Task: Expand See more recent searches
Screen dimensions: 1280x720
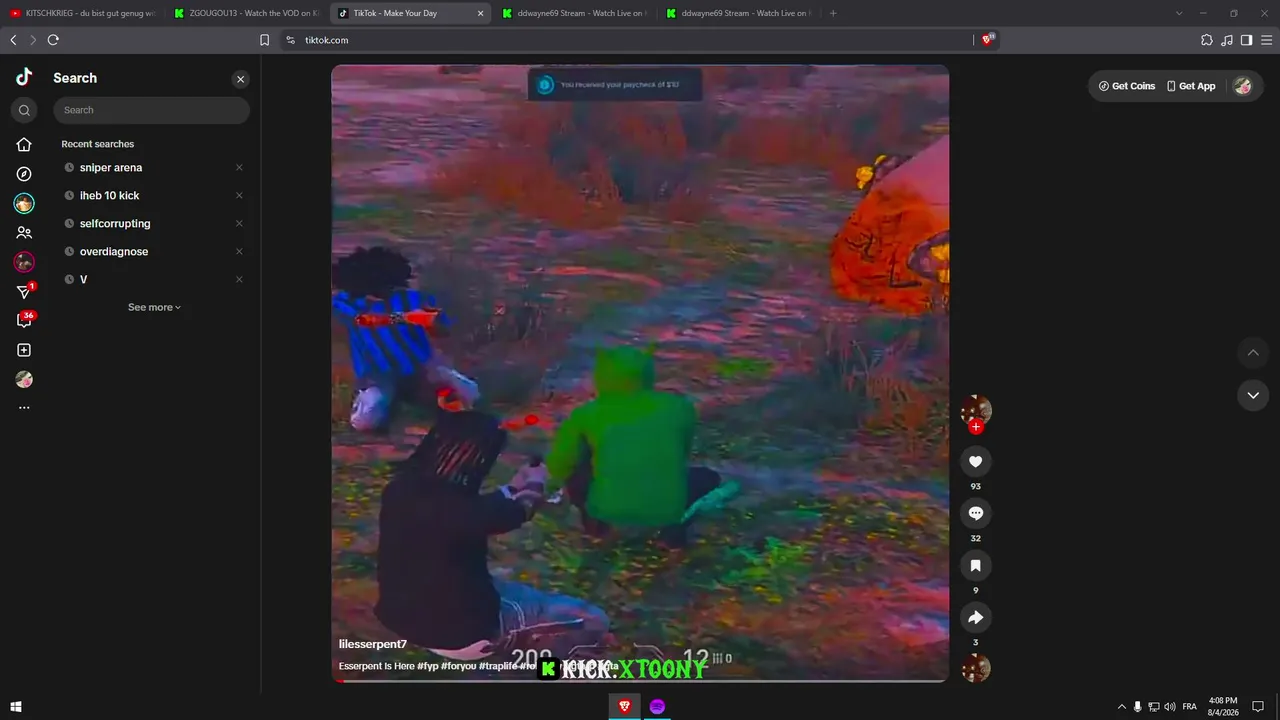Action: [154, 308]
